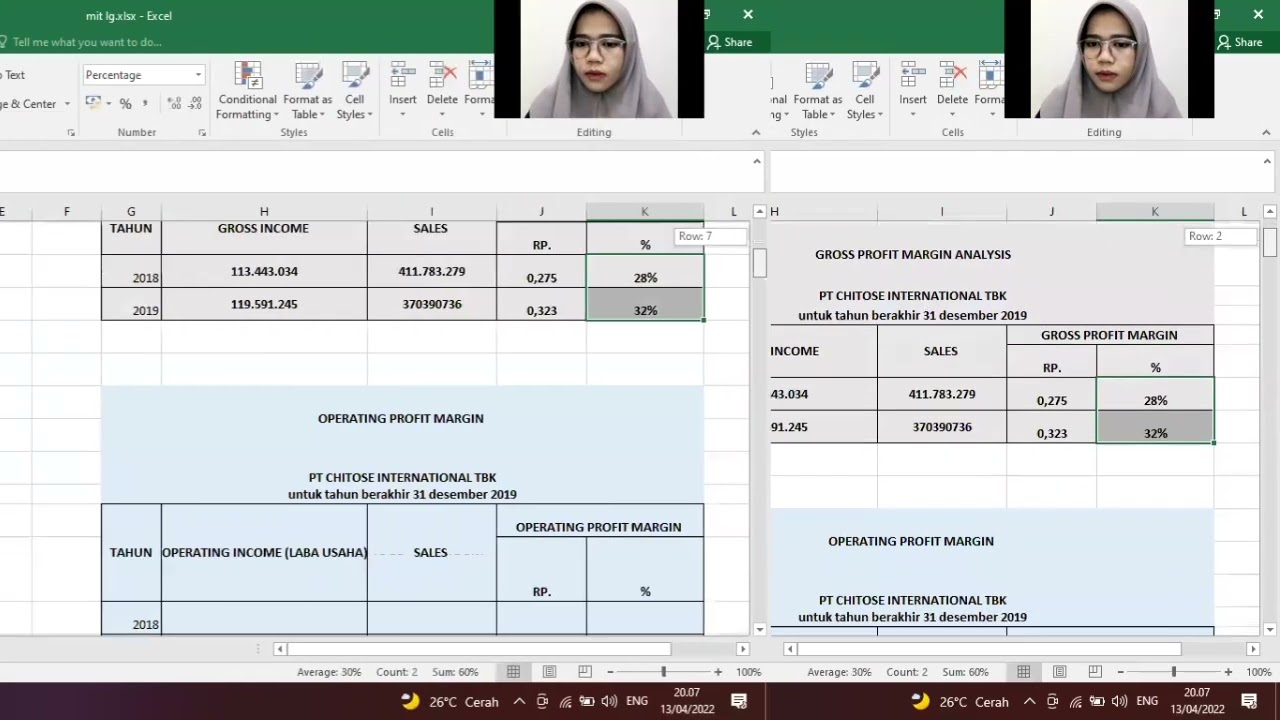Click Increase Decimal in left window
This screenshot has width=1280, height=720.
(174, 103)
